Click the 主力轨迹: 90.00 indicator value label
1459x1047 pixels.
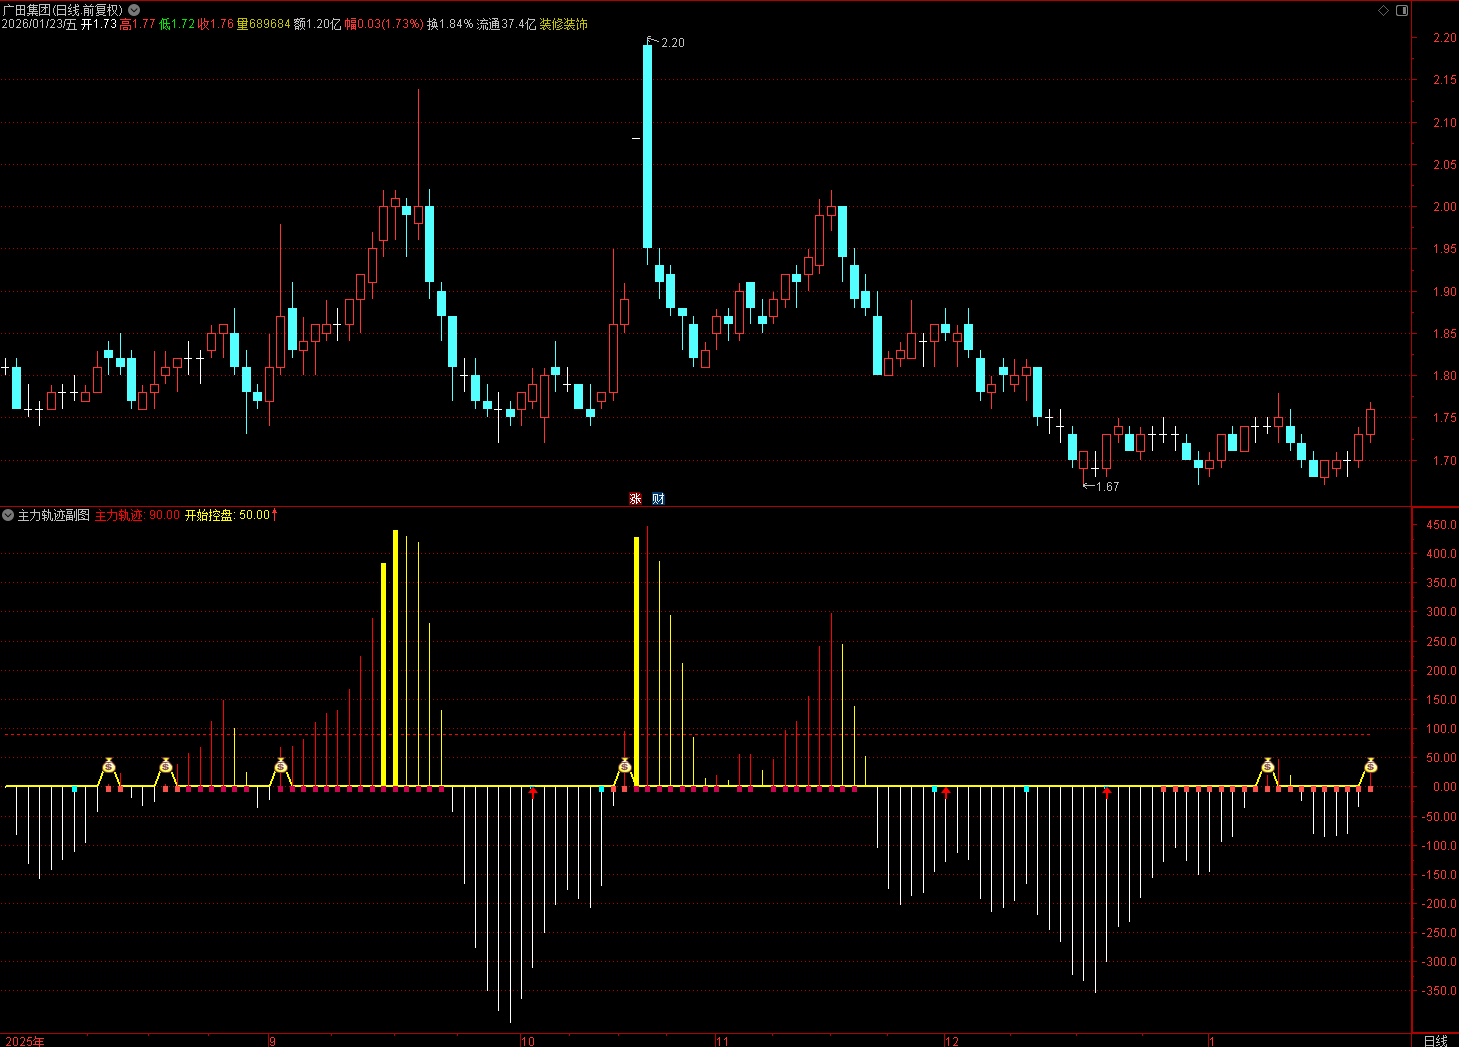137,515
